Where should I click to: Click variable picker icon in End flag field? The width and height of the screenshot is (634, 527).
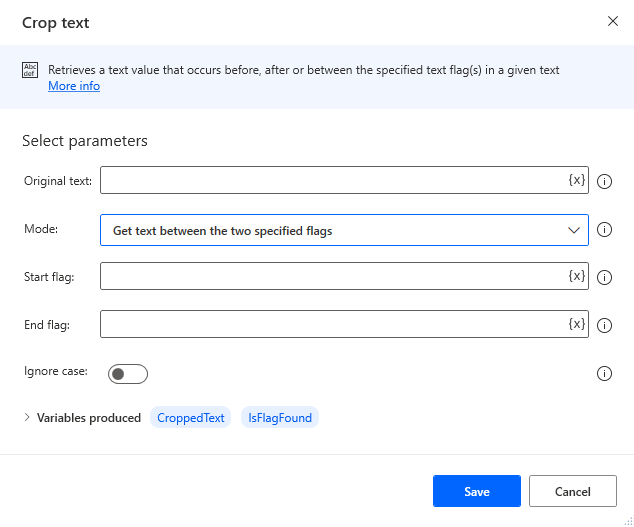(576, 324)
